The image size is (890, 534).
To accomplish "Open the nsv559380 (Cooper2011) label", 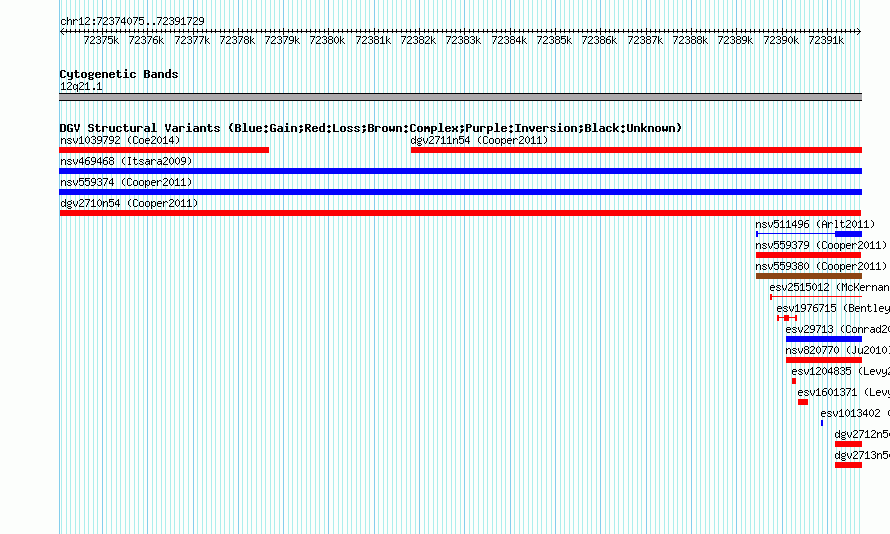I will [821, 266].
